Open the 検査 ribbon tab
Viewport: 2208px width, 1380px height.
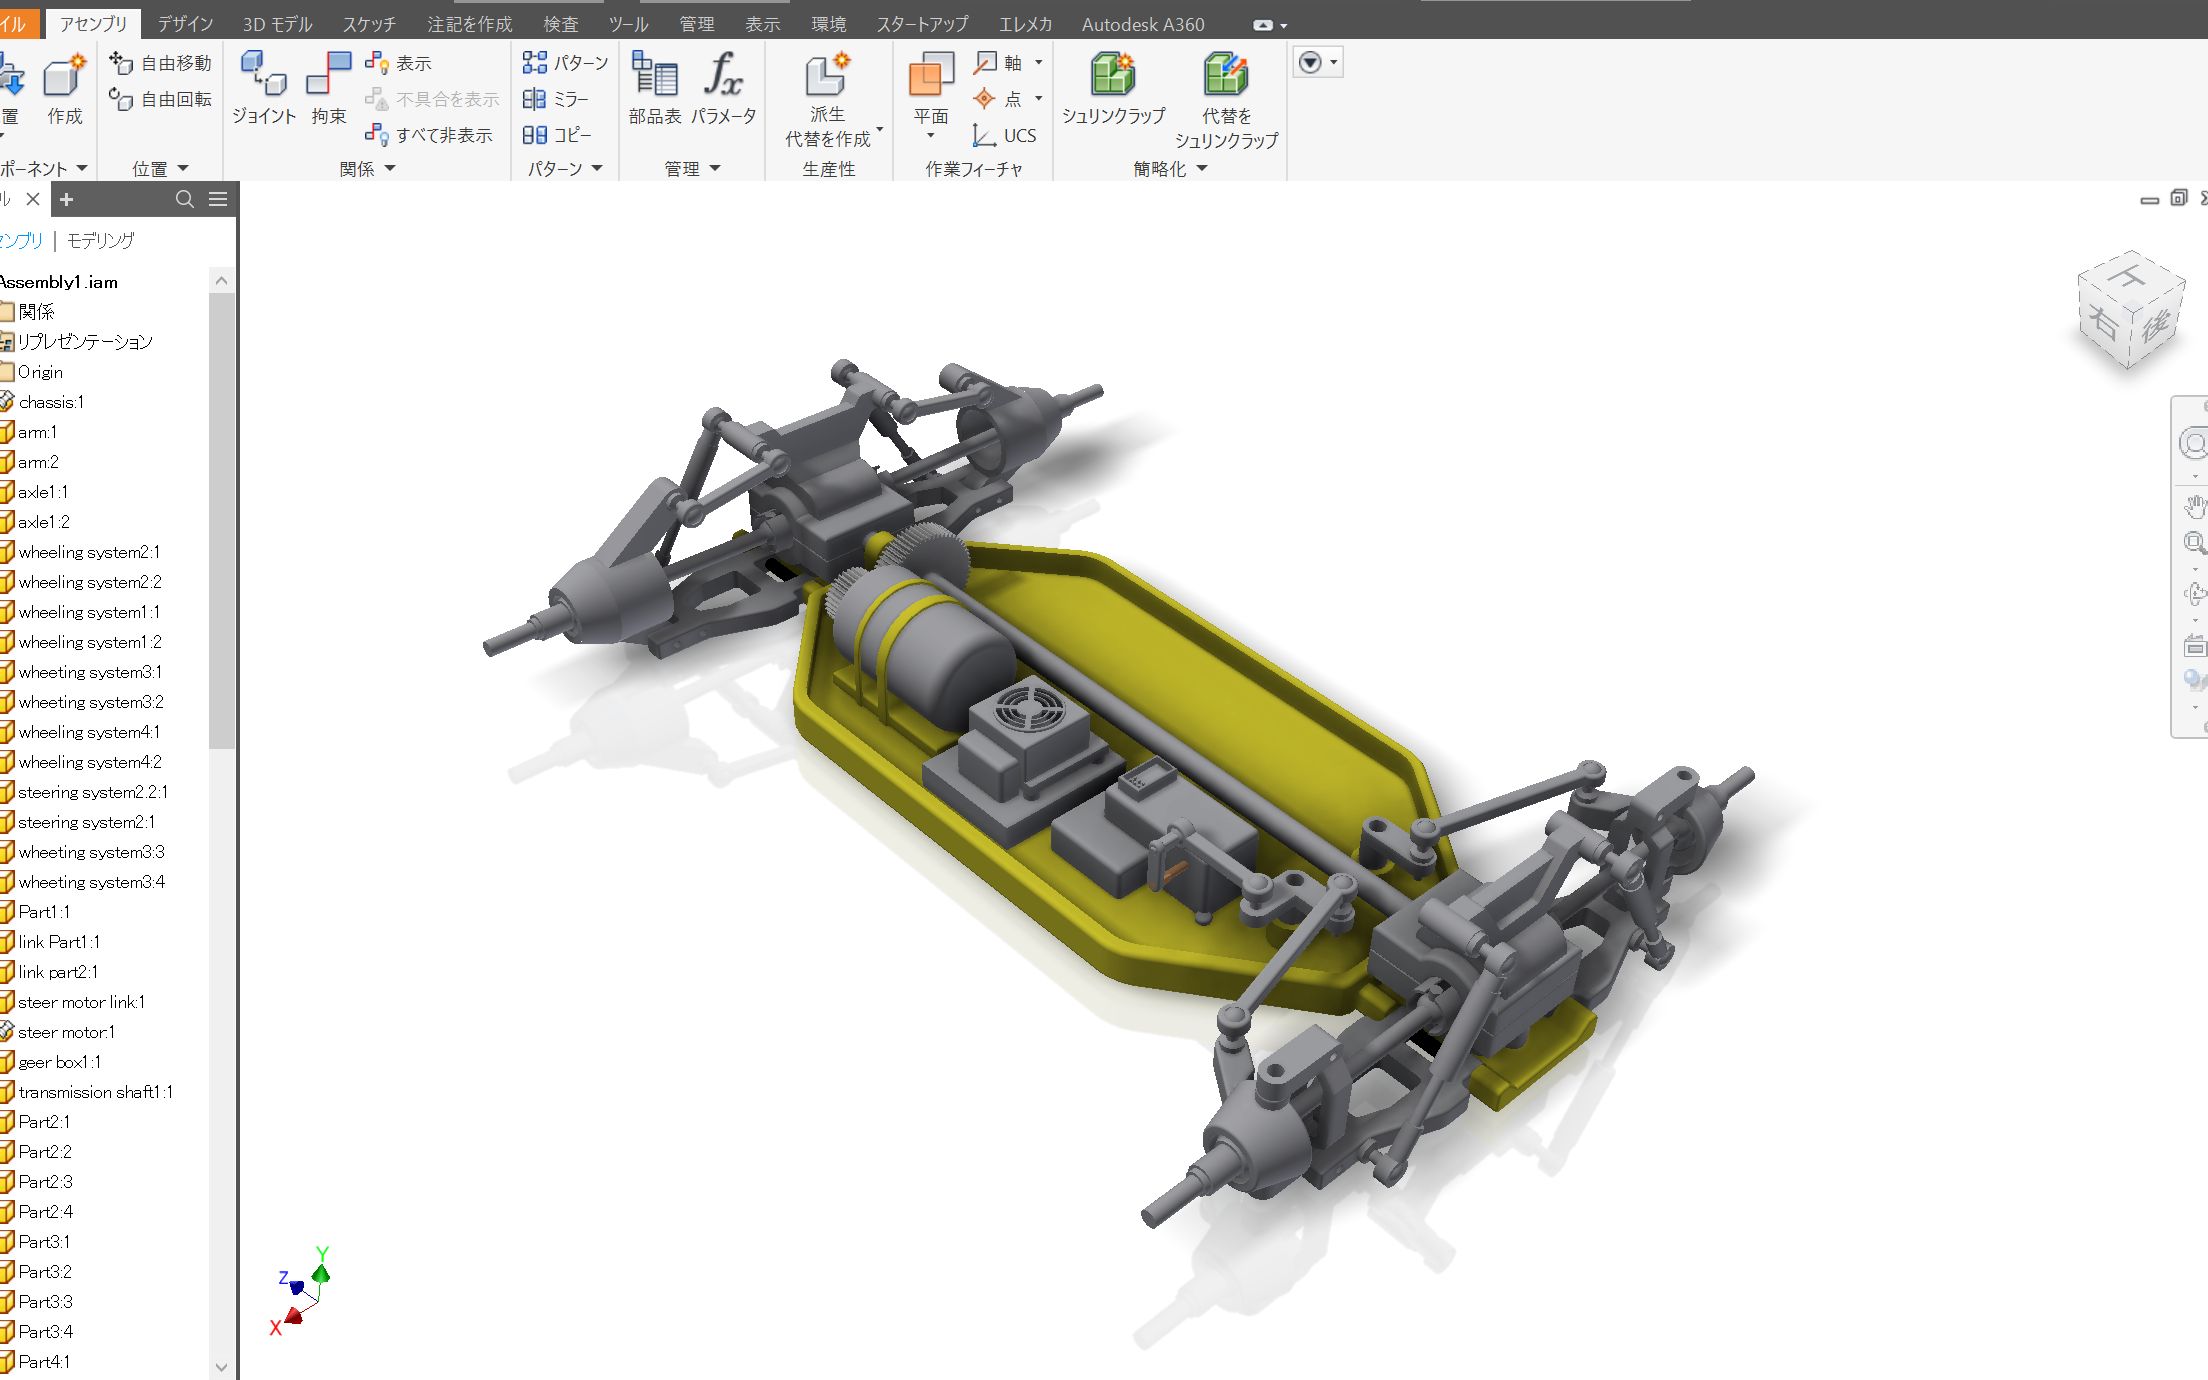pos(560,24)
